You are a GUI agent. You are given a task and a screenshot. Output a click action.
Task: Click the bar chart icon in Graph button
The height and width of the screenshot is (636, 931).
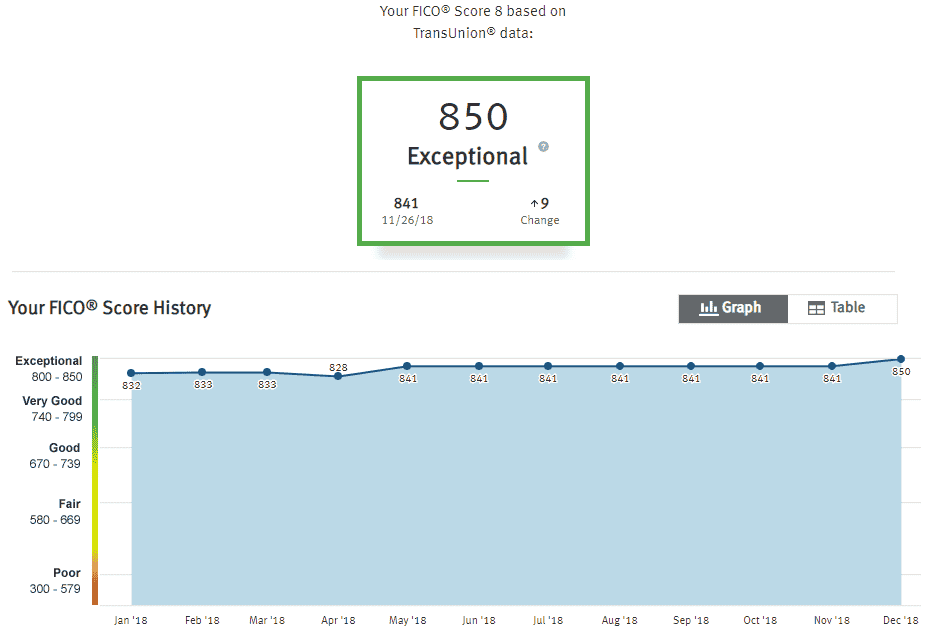tap(708, 308)
